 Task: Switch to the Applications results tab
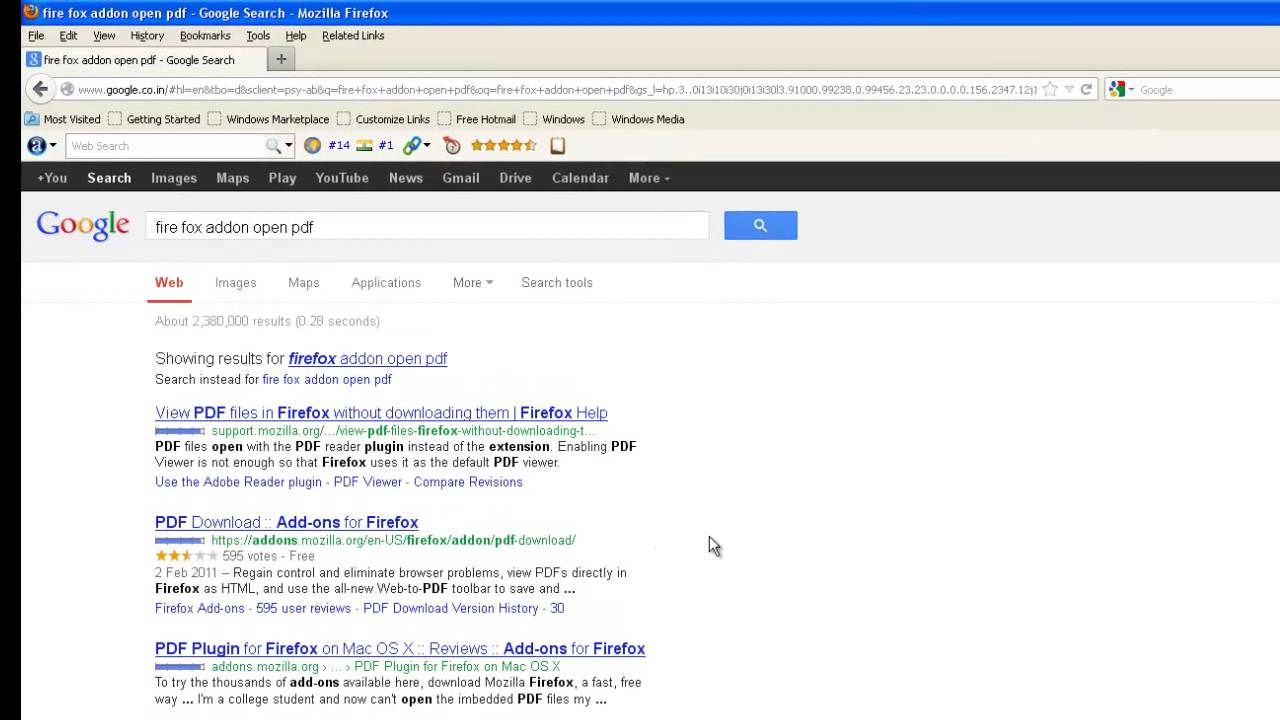tap(386, 283)
